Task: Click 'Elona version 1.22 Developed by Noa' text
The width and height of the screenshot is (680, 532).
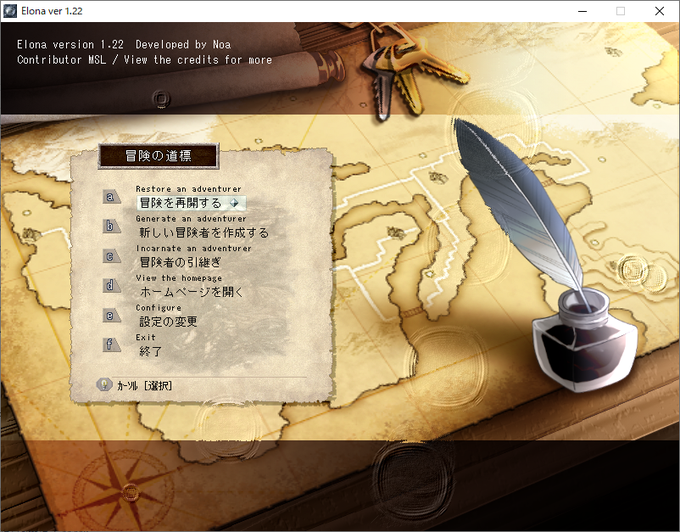Action: [124, 45]
